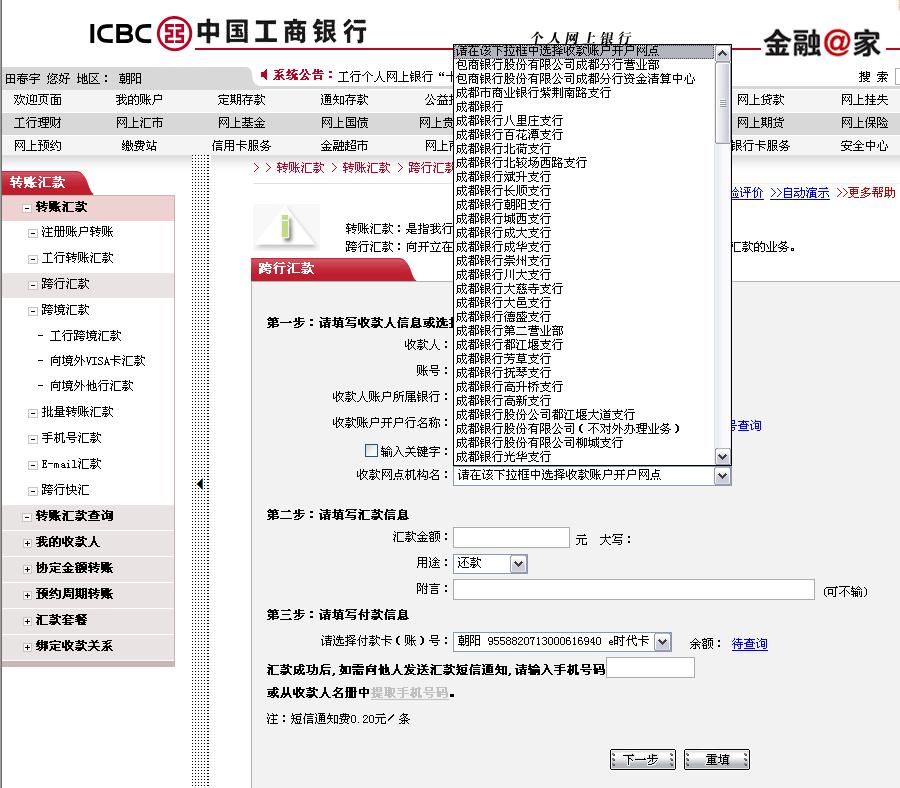The width and height of the screenshot is (900, 788).
Task: Choose 成都银行朝阳支行 from the list
Action: [584, 204]
